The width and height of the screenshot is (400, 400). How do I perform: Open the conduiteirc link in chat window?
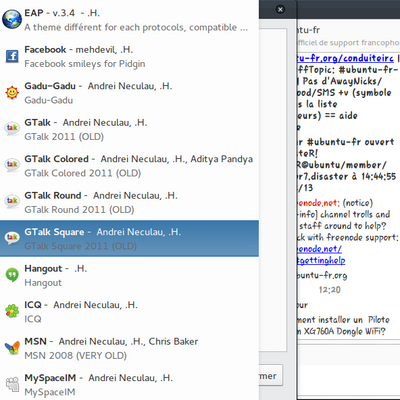coord(345,58)
